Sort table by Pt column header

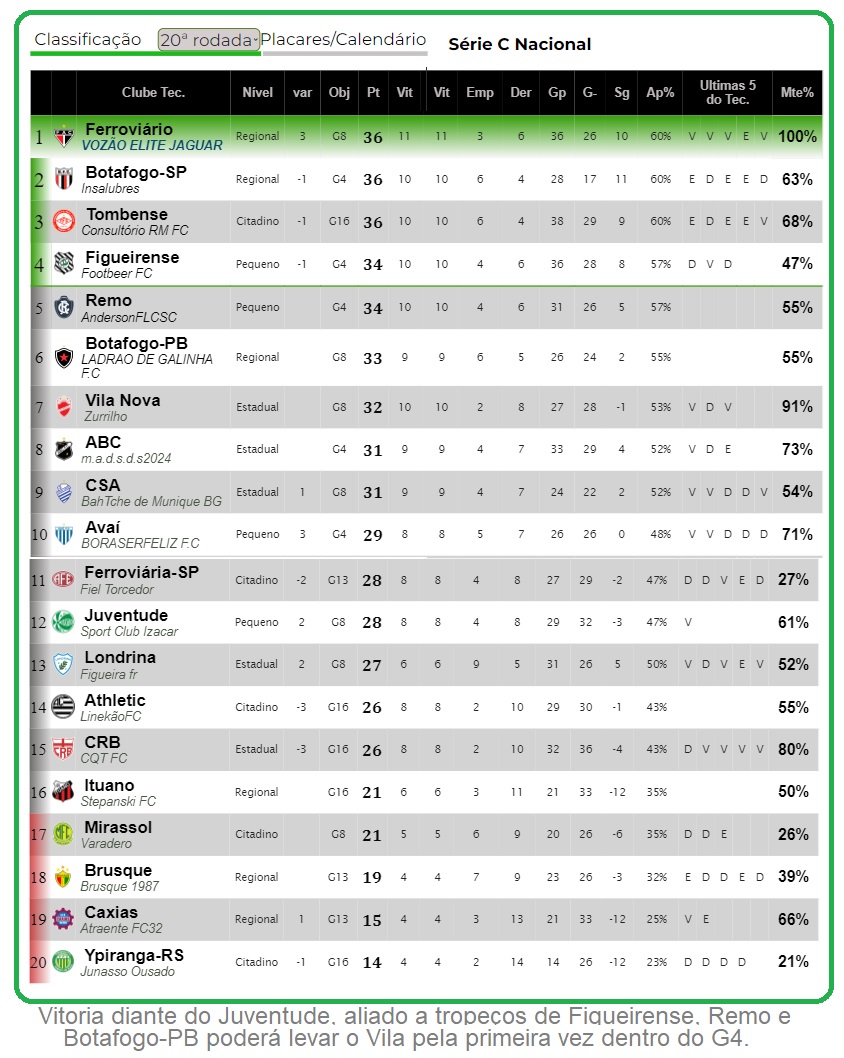pyautogui.click(x=373, y=93)
